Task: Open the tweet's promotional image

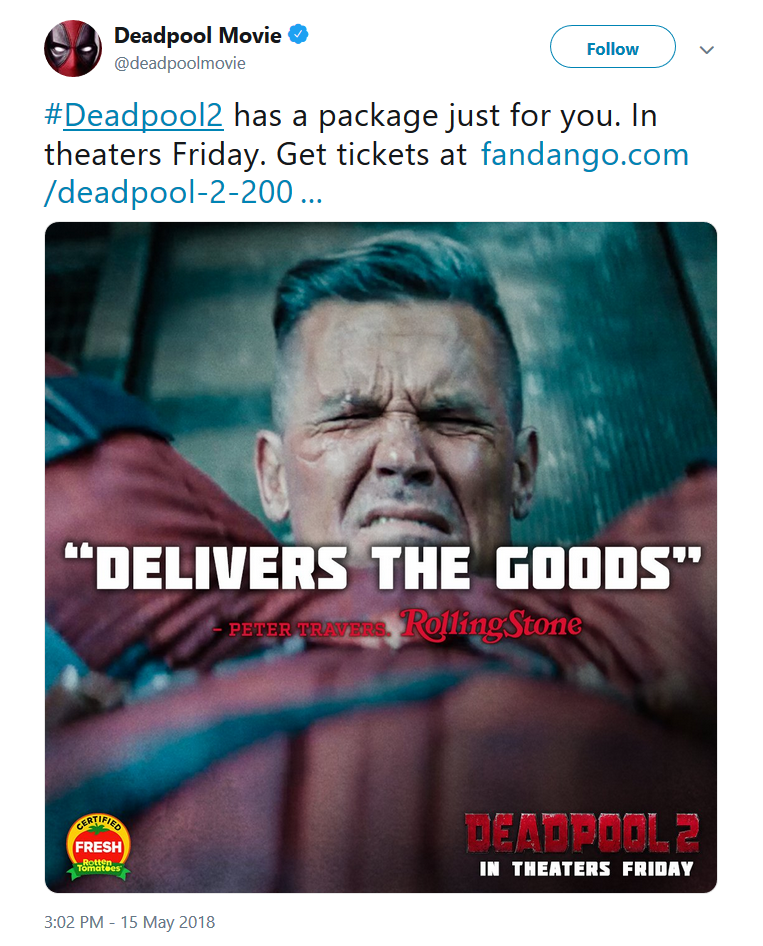Action: click(381, 557)
